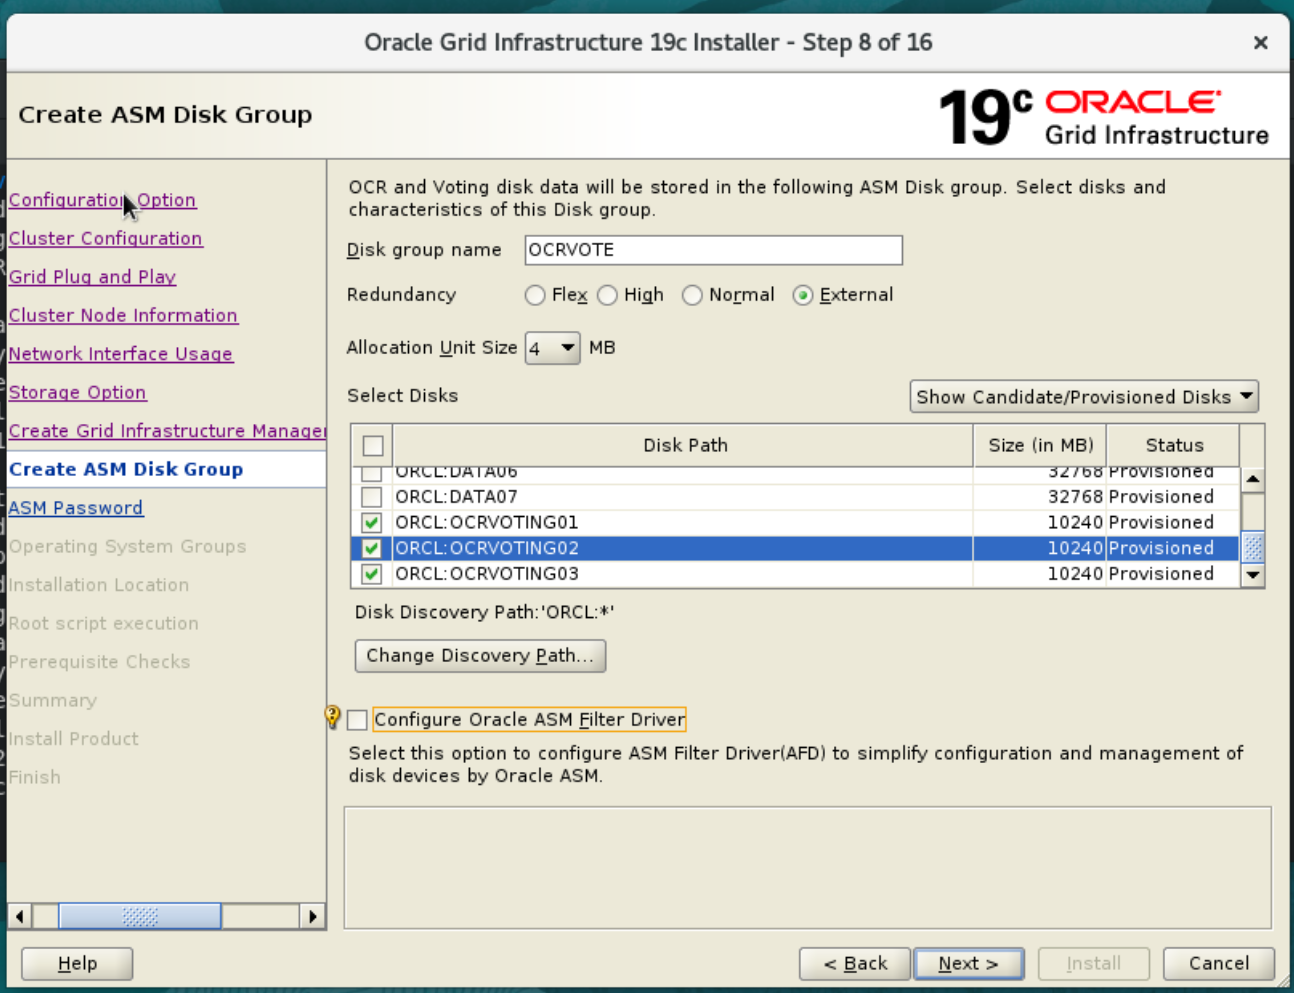1294x993 pixels.
Task: Click the Disk group name field
Action: [x=714, y=250]
